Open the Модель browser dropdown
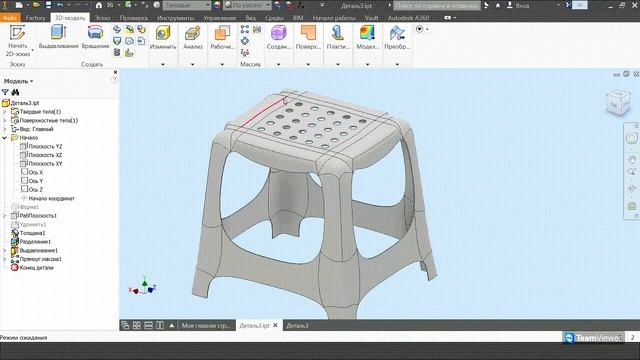The image size is (640, 360). [x=18, y=81]
